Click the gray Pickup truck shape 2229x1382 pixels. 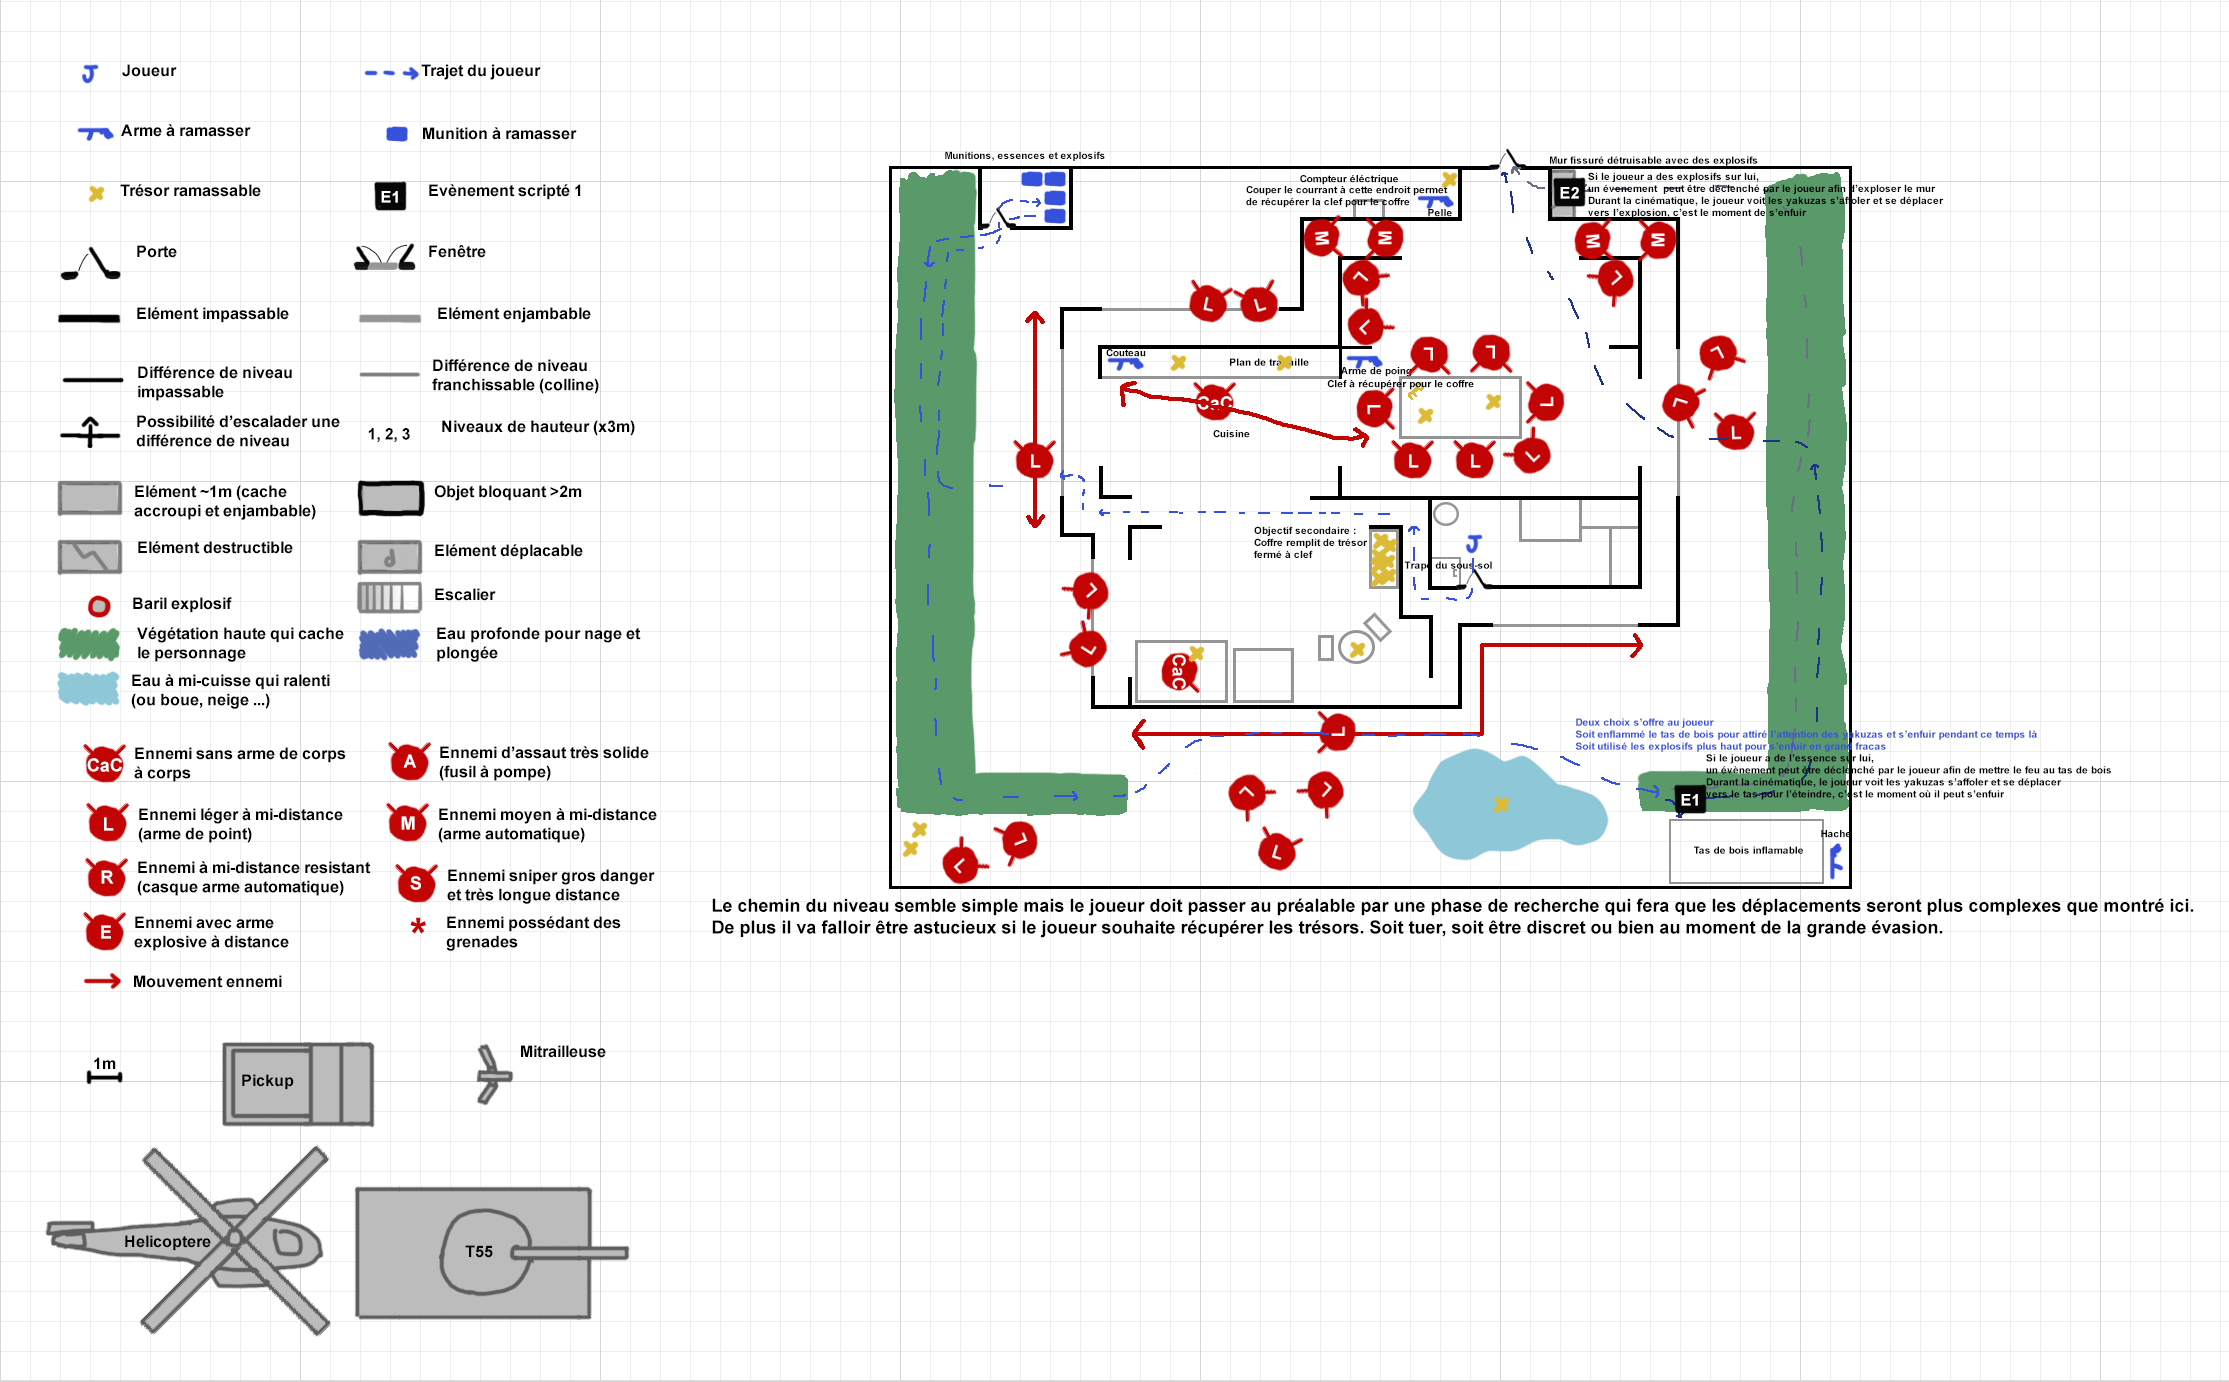[298, 1084]
